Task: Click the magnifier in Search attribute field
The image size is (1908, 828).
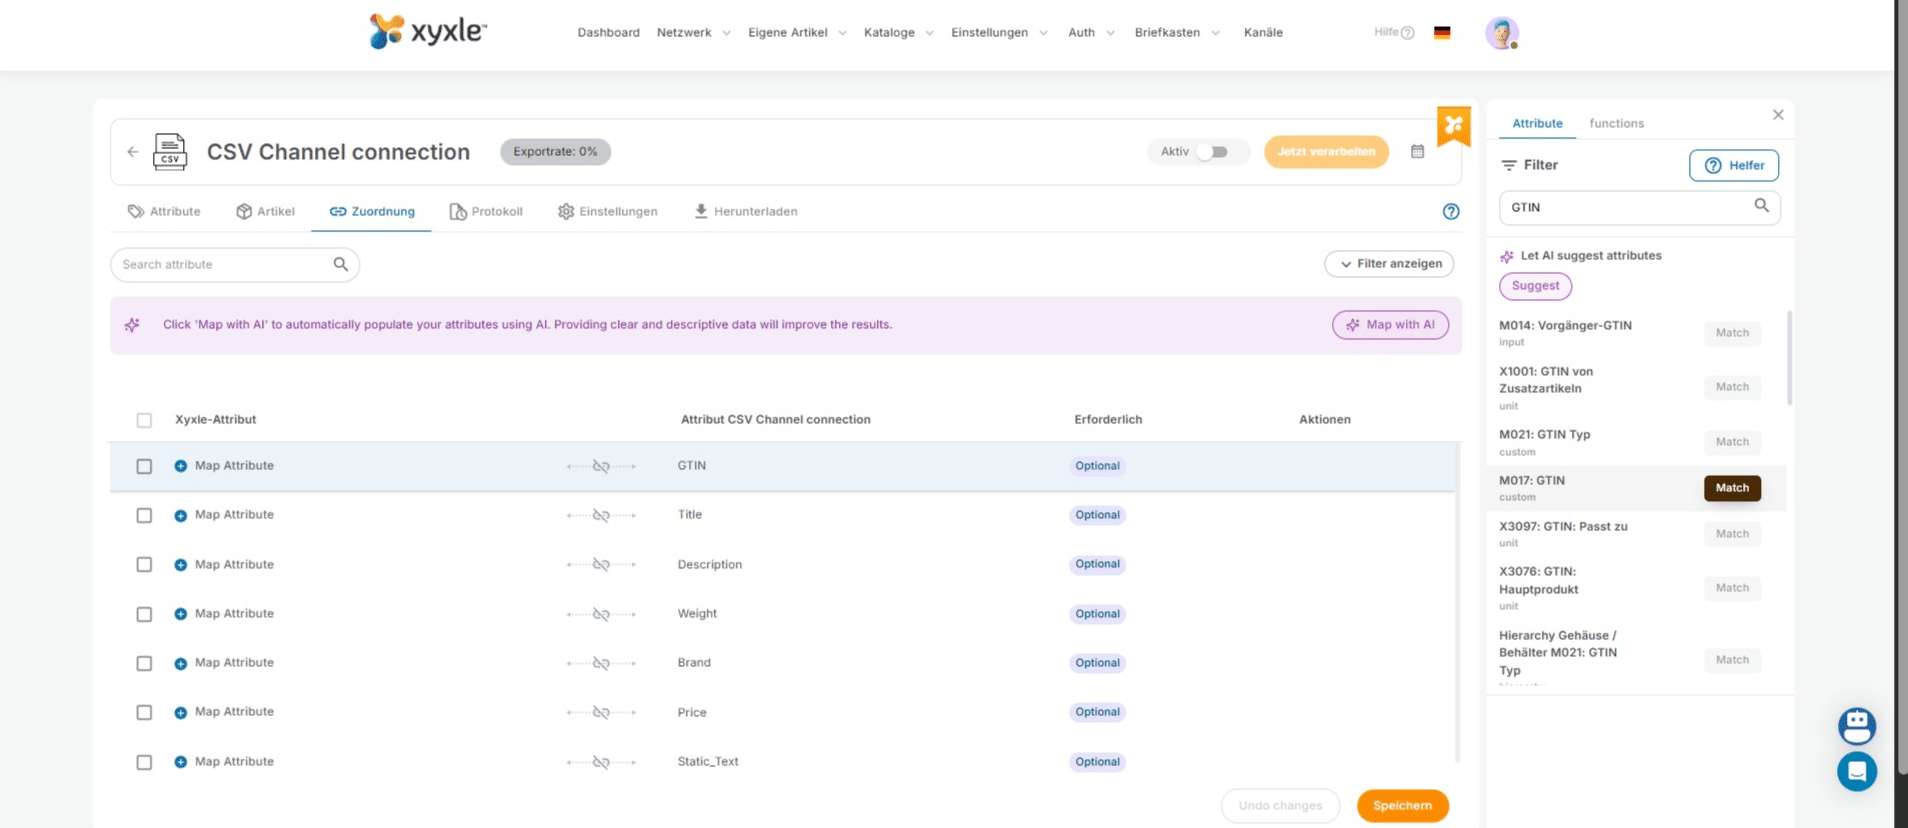Action: point(340,265)
